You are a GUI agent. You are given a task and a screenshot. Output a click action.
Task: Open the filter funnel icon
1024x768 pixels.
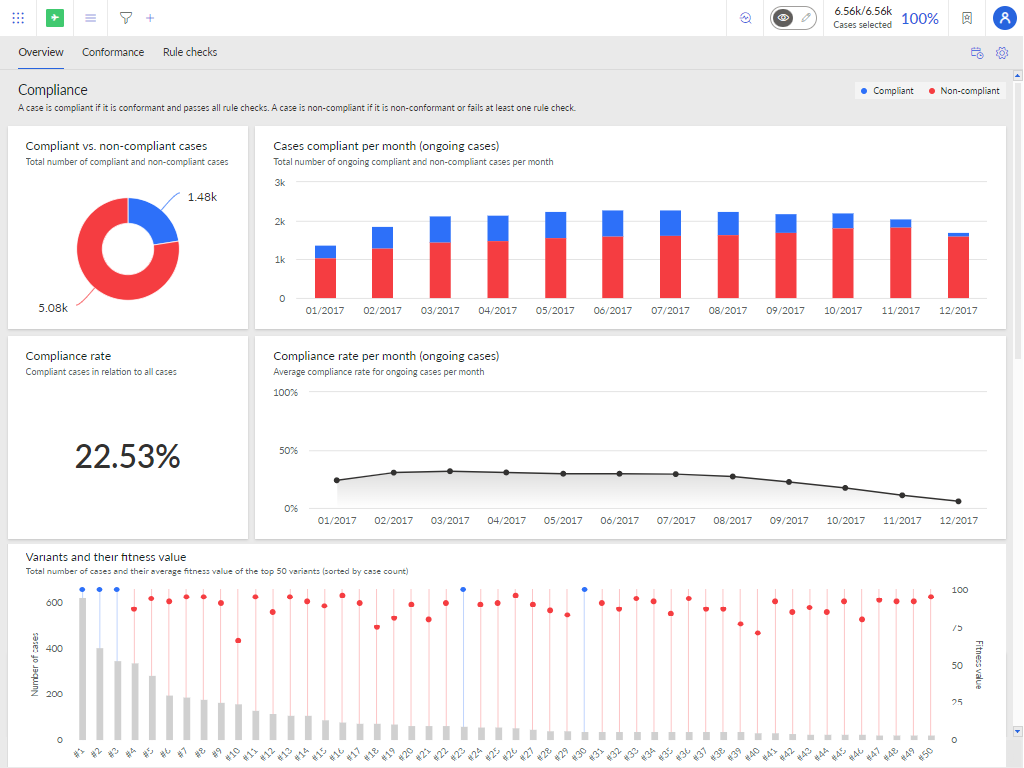[x=126, y=18]
